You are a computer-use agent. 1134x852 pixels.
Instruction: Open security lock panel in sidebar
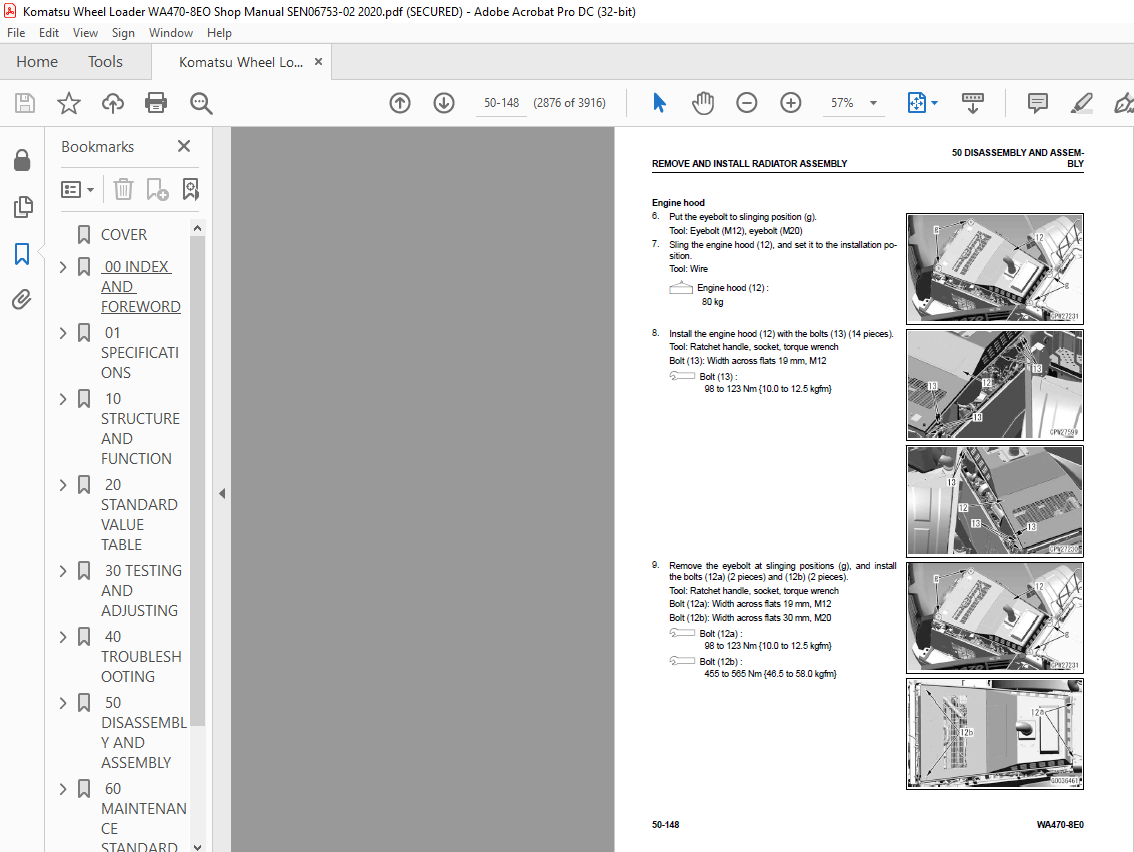[22, 160]
